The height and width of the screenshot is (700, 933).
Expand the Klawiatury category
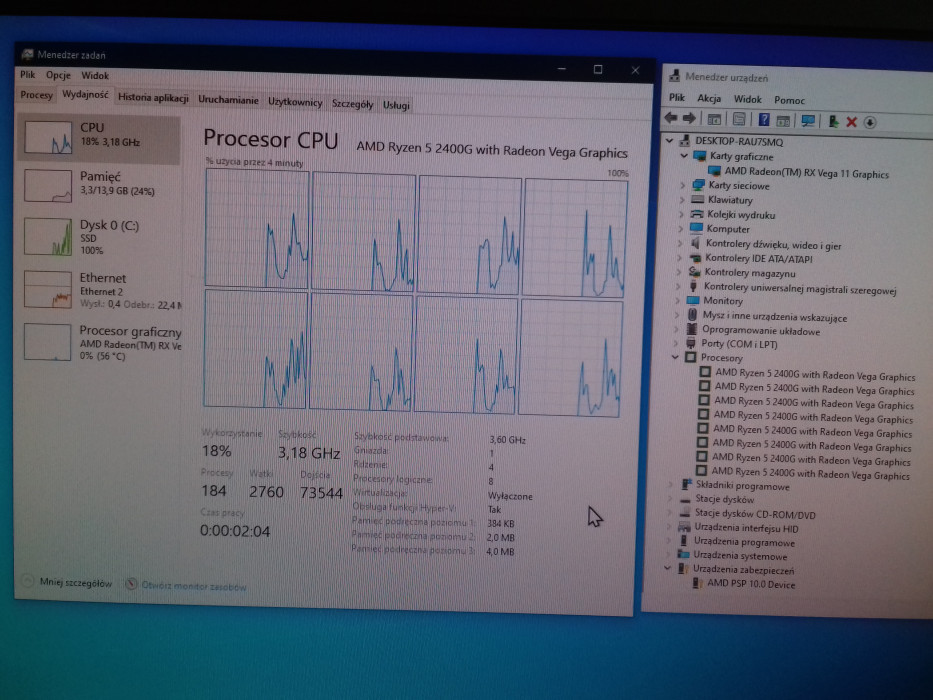pyautogui.click(x=682, y=199)
